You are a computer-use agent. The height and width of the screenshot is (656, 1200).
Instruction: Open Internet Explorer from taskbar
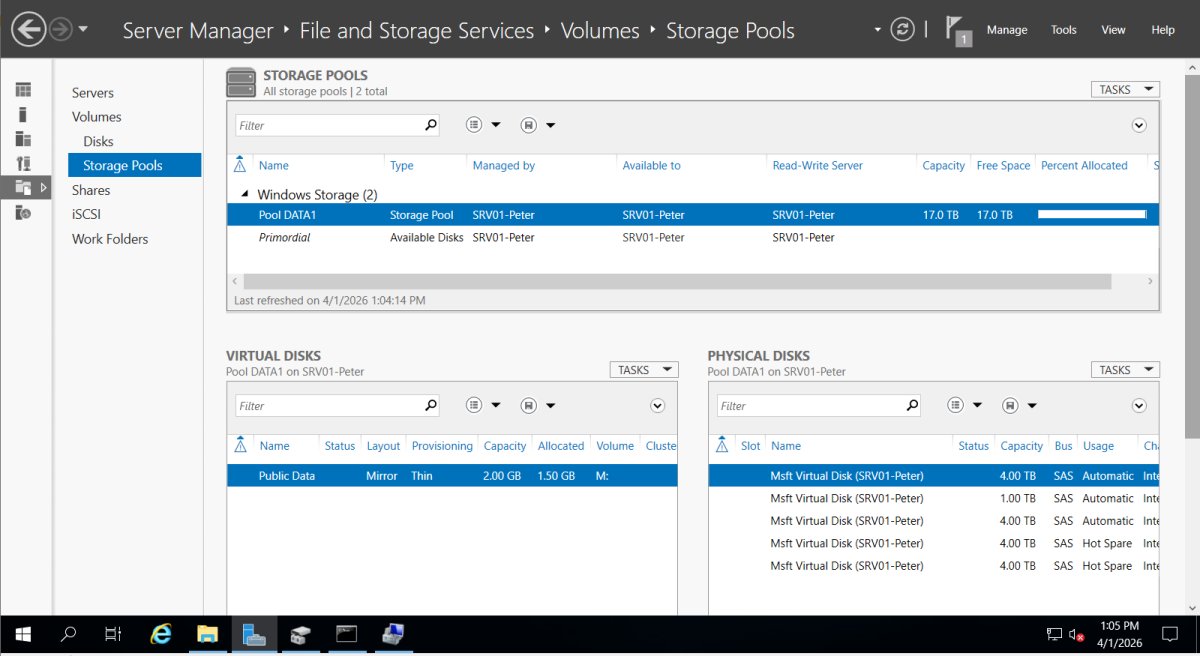point(160,634)
